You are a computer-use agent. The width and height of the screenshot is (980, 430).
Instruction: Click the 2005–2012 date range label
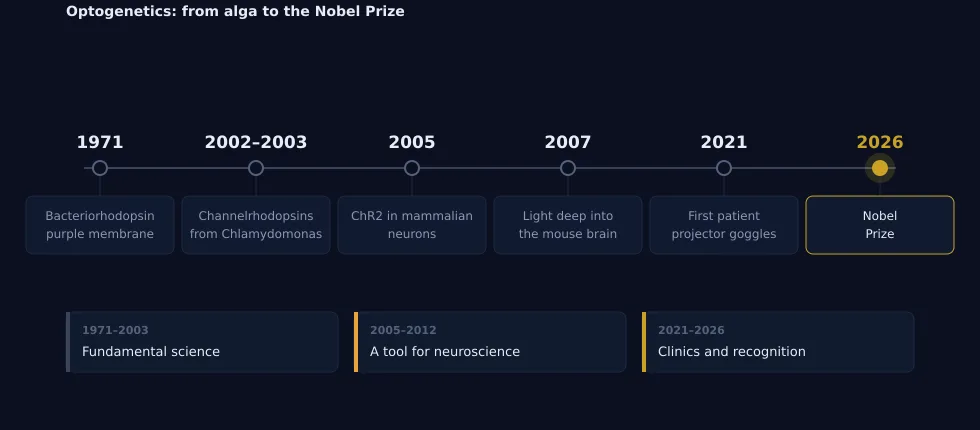[x=403, y=330]
